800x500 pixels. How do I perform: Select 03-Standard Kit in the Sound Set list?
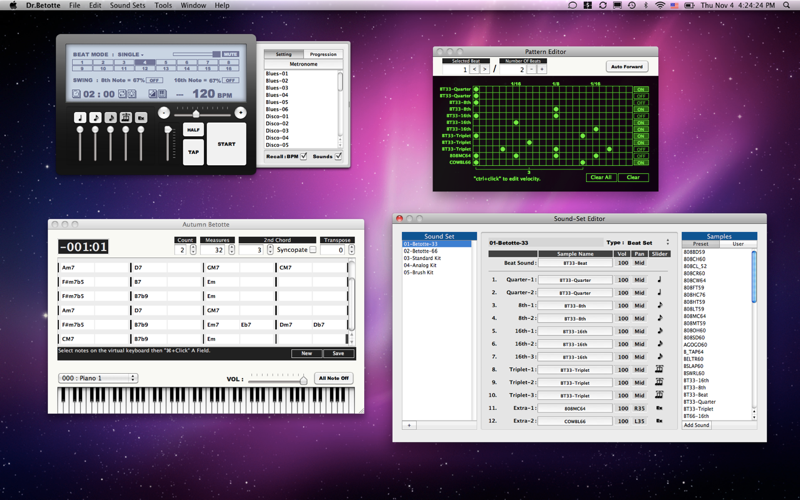[422, 258]
